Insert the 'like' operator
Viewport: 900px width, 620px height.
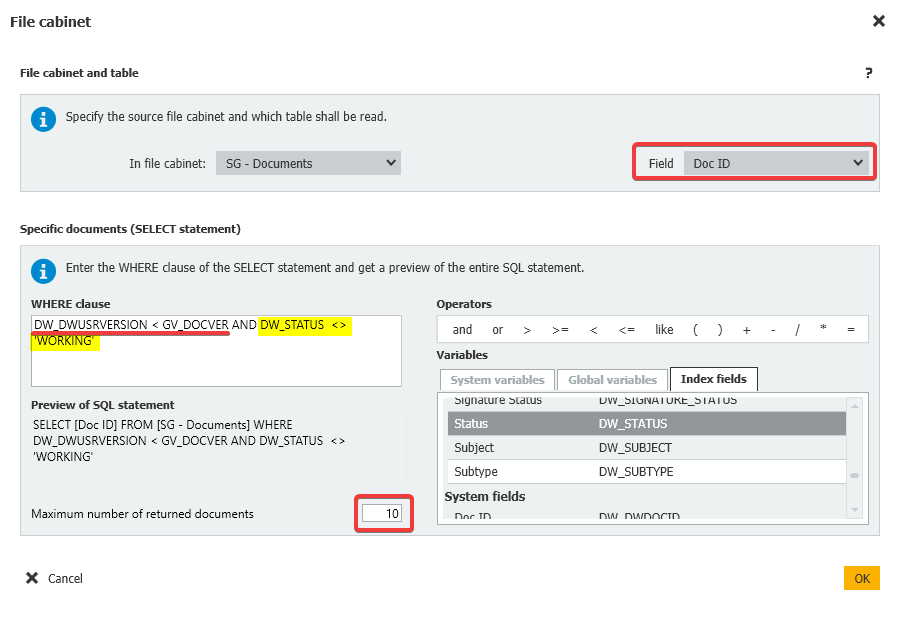(664, 330)
